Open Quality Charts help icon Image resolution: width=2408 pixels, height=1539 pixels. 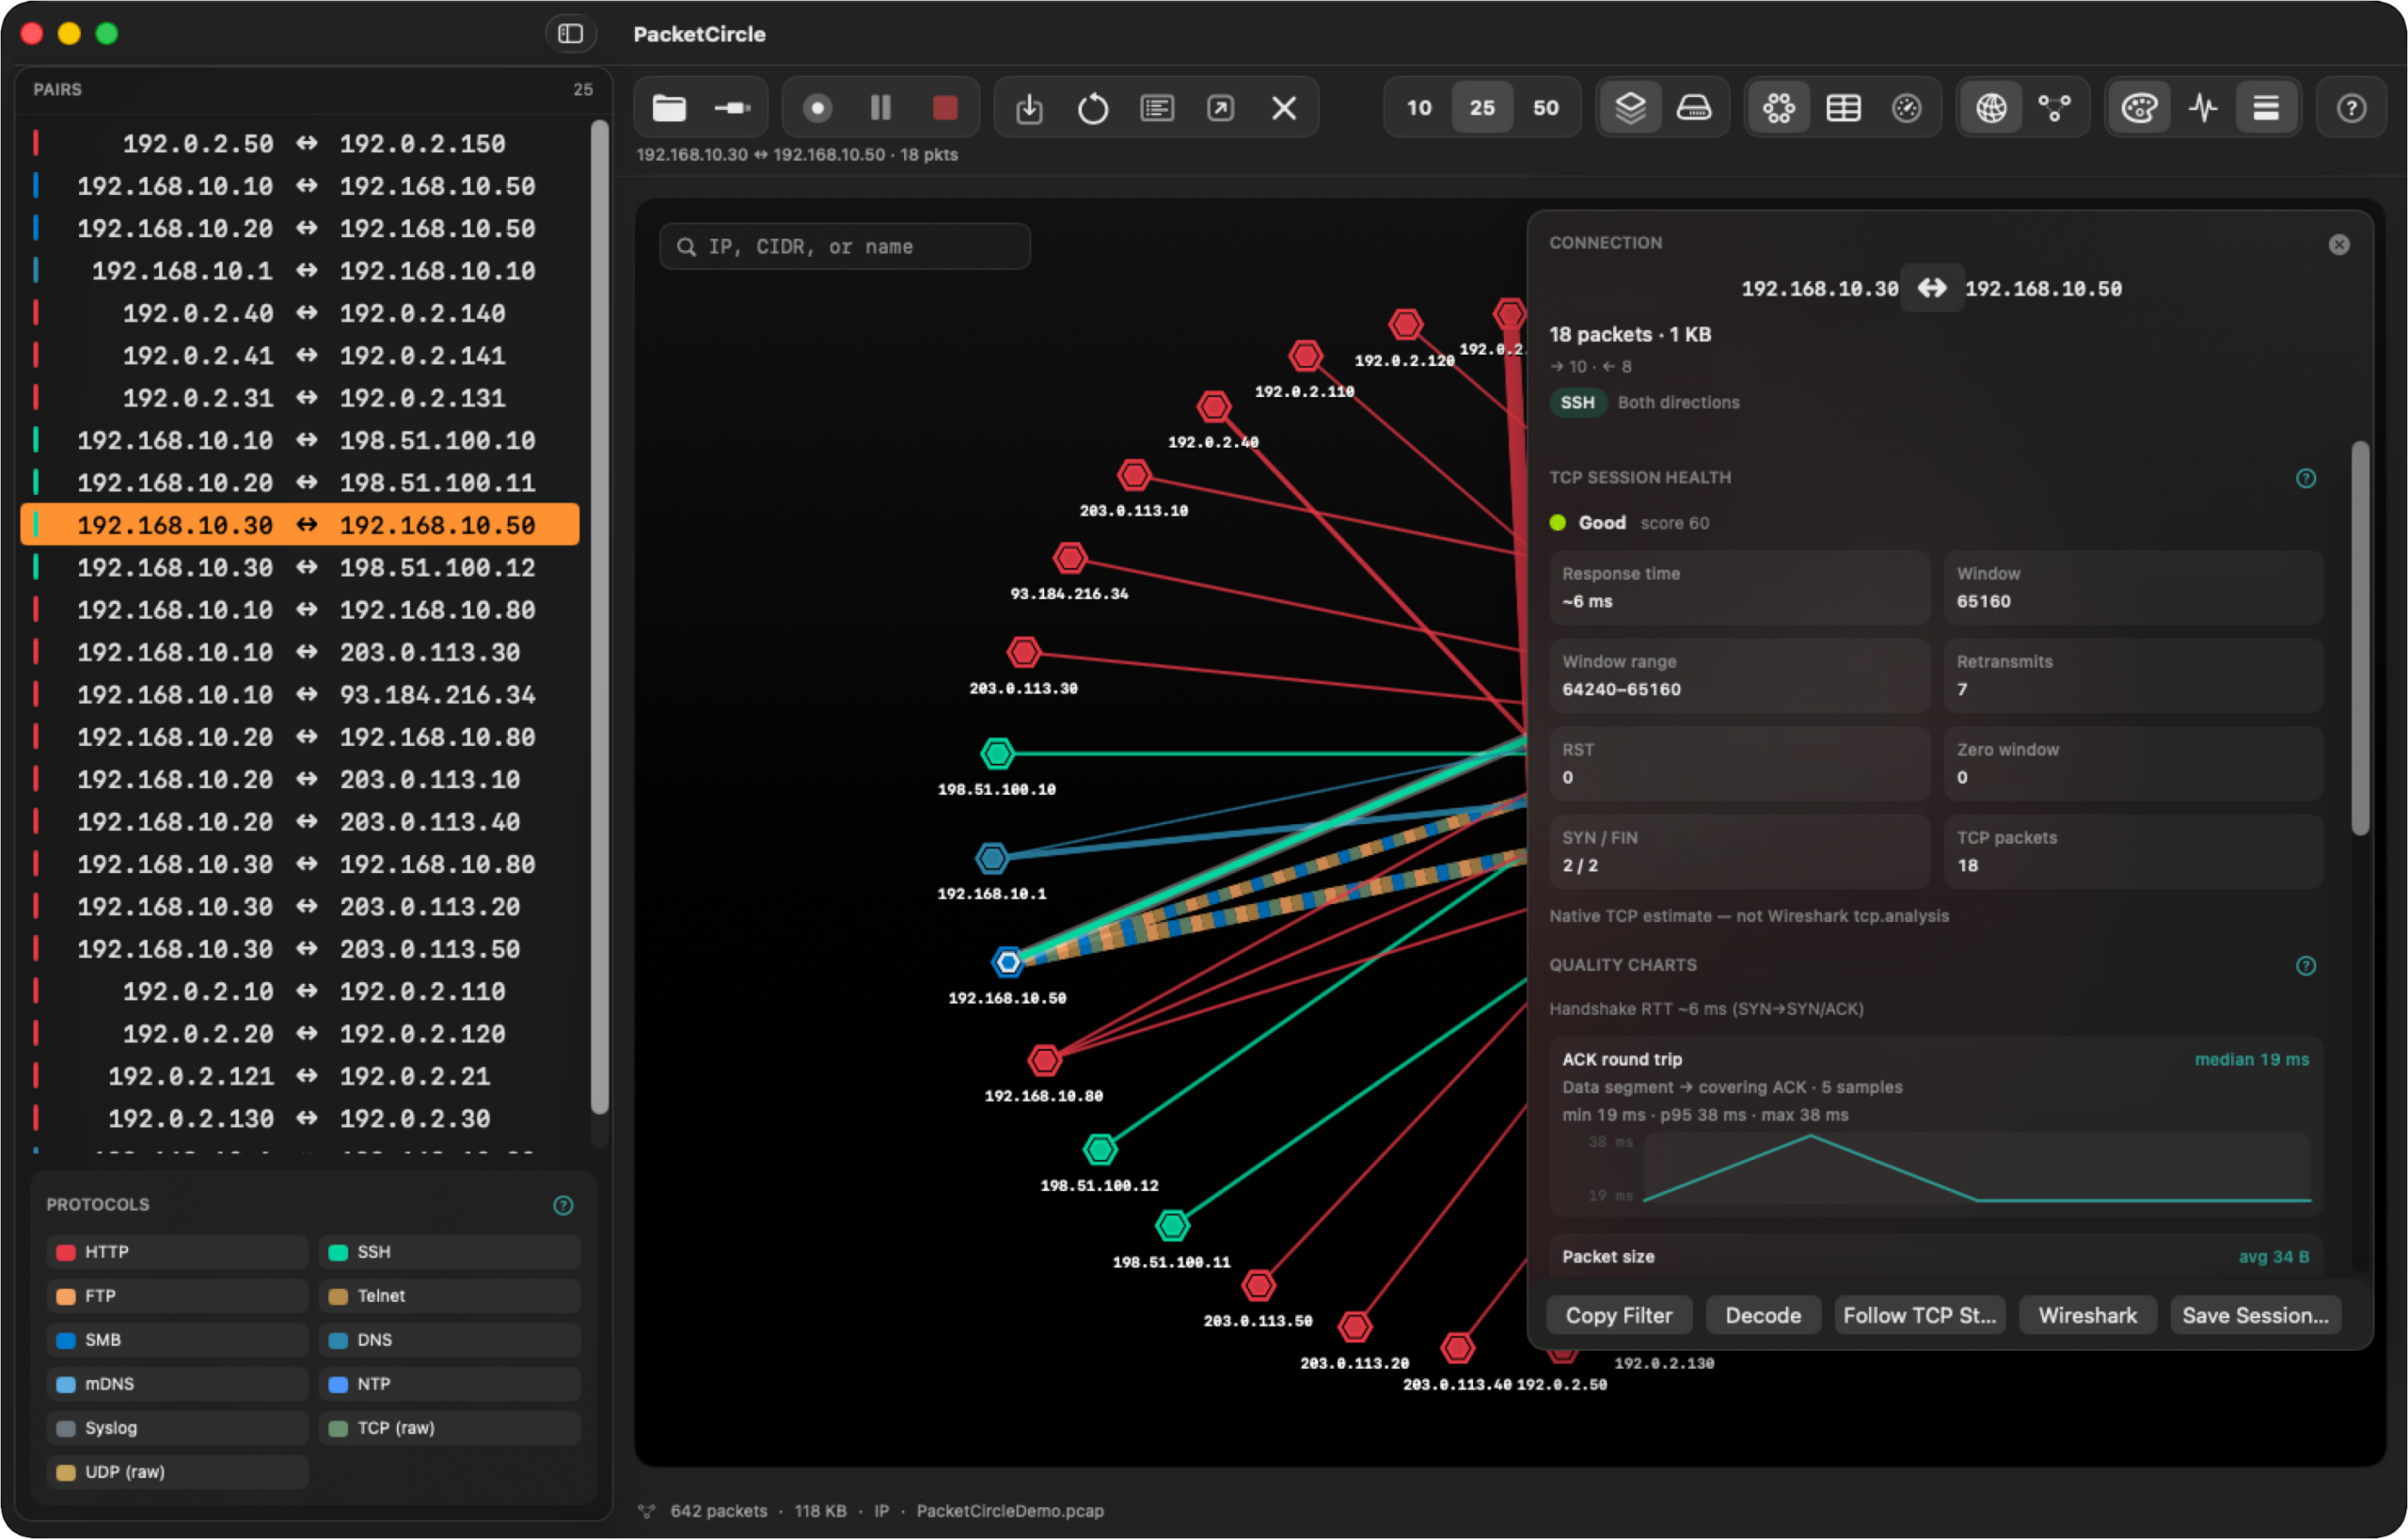click(2306, 966)
